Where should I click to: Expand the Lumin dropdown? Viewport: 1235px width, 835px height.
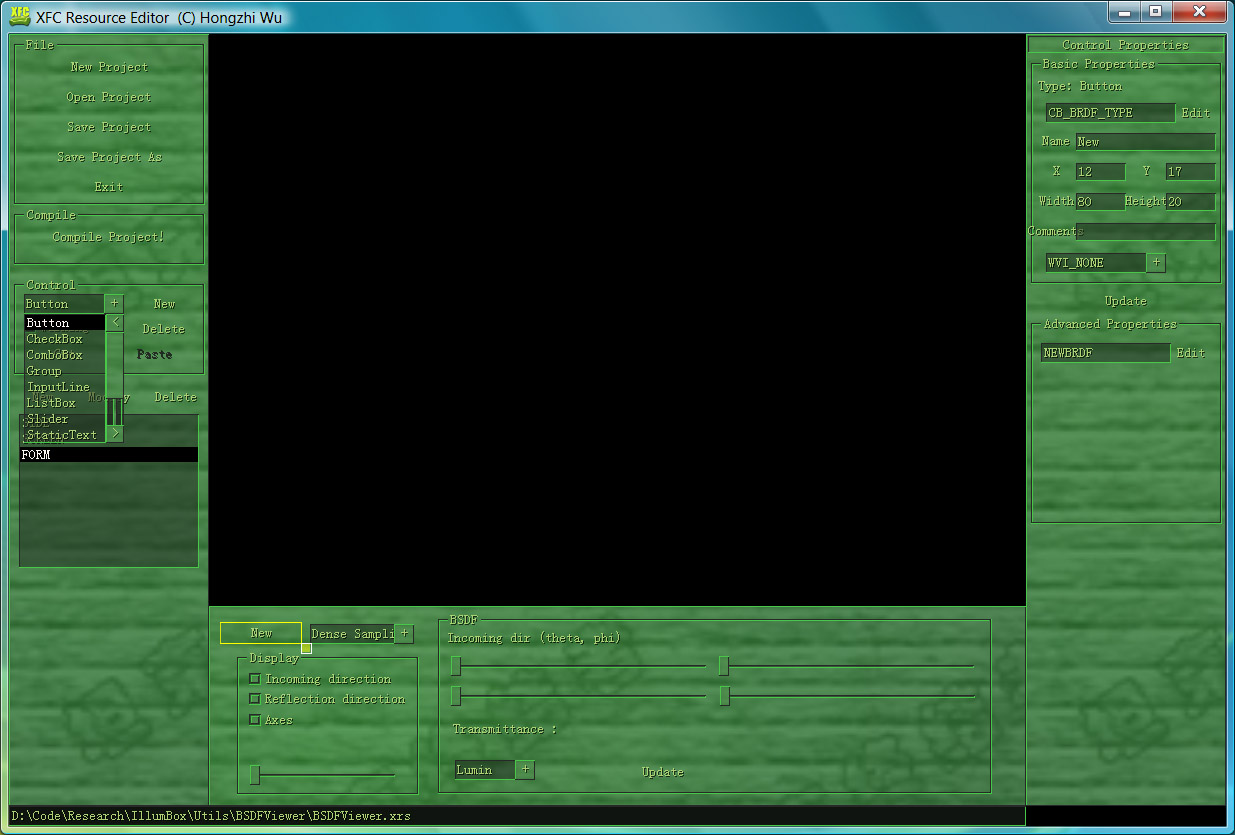click(x=526, y=770)
